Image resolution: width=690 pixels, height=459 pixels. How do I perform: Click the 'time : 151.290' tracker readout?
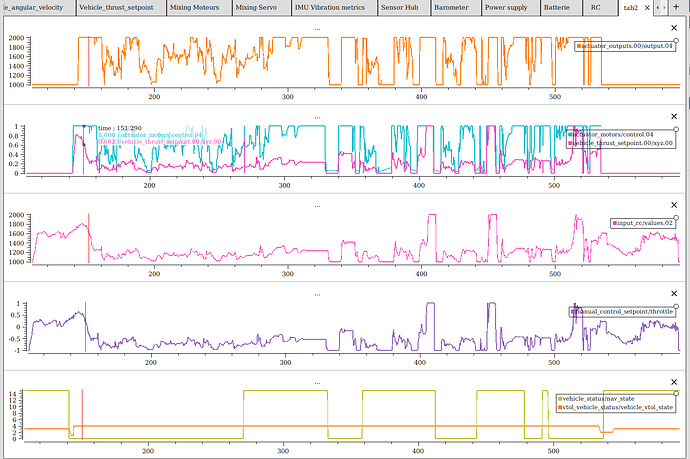click(120, 128)
